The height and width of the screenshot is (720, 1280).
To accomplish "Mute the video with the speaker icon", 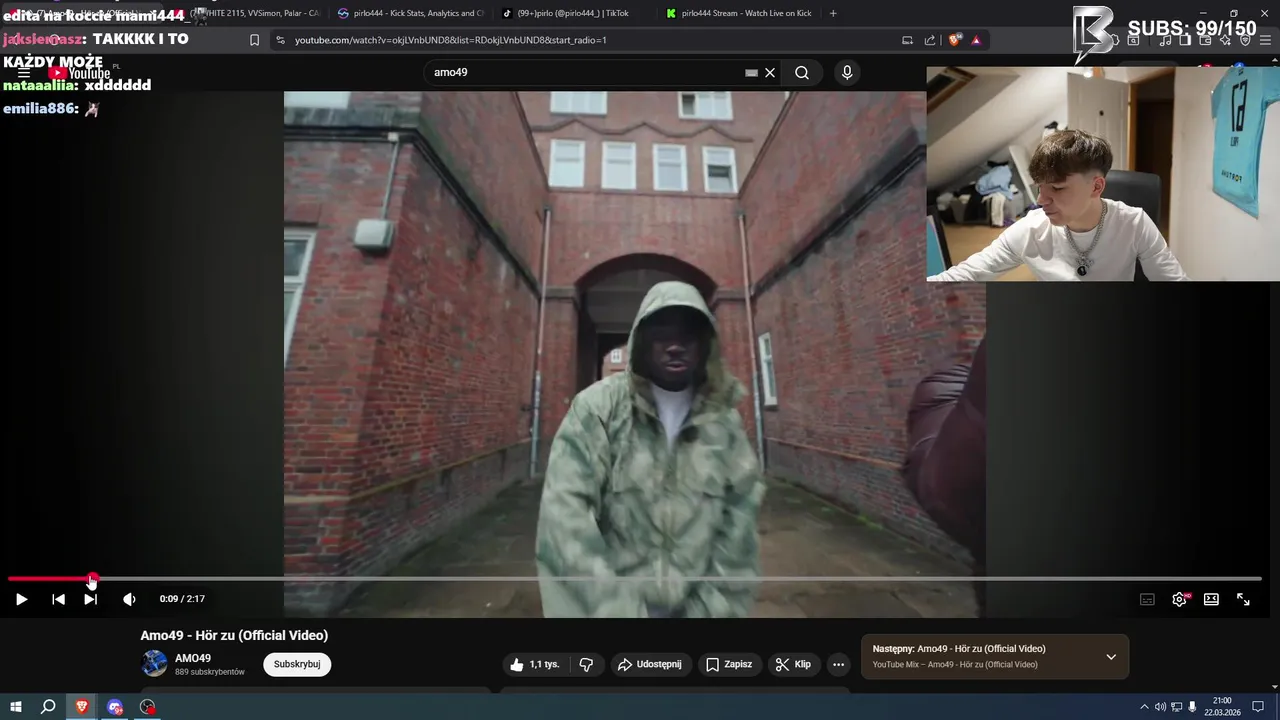I will click(x=129, y=599).
